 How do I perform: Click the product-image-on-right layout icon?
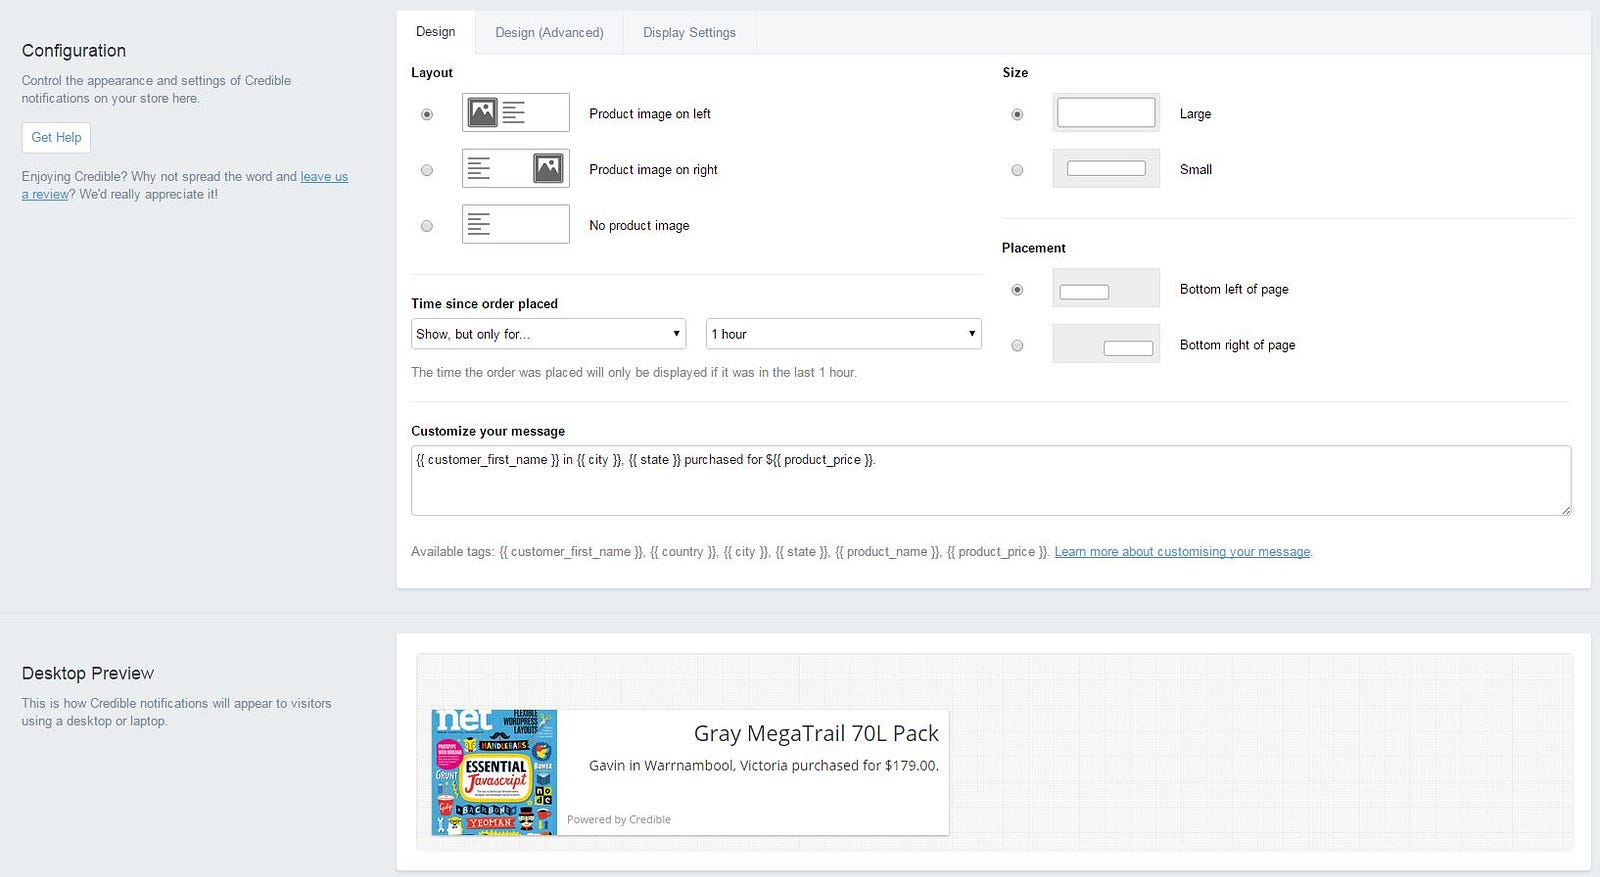click(x=515, y=169)
